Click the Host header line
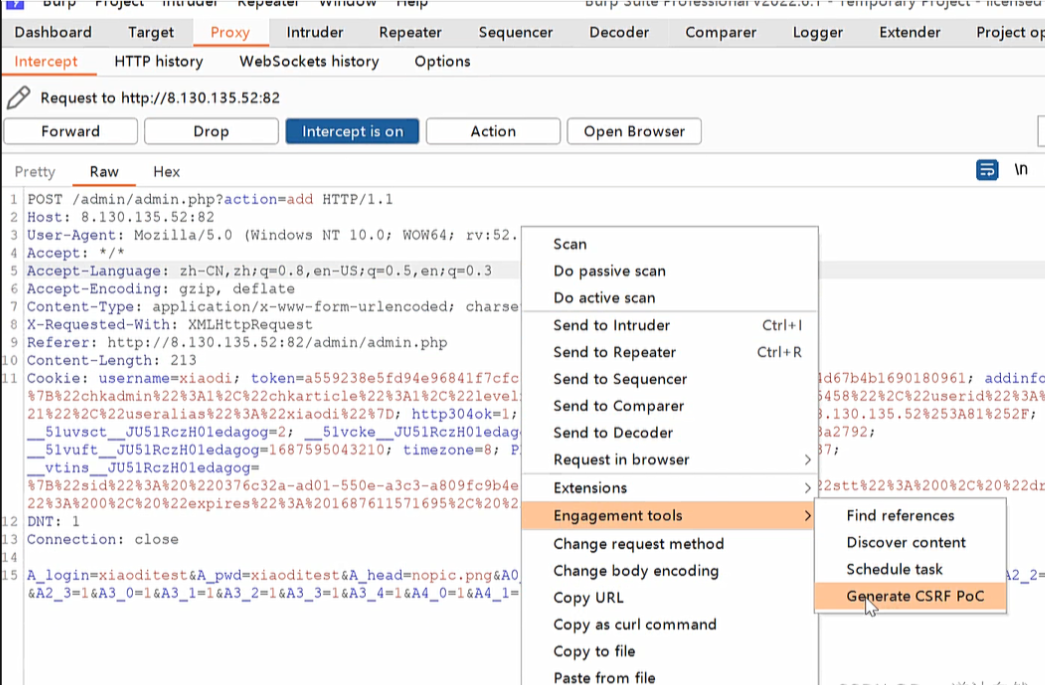Screen dimensions: 1045x685 click(x=121, y=217)
